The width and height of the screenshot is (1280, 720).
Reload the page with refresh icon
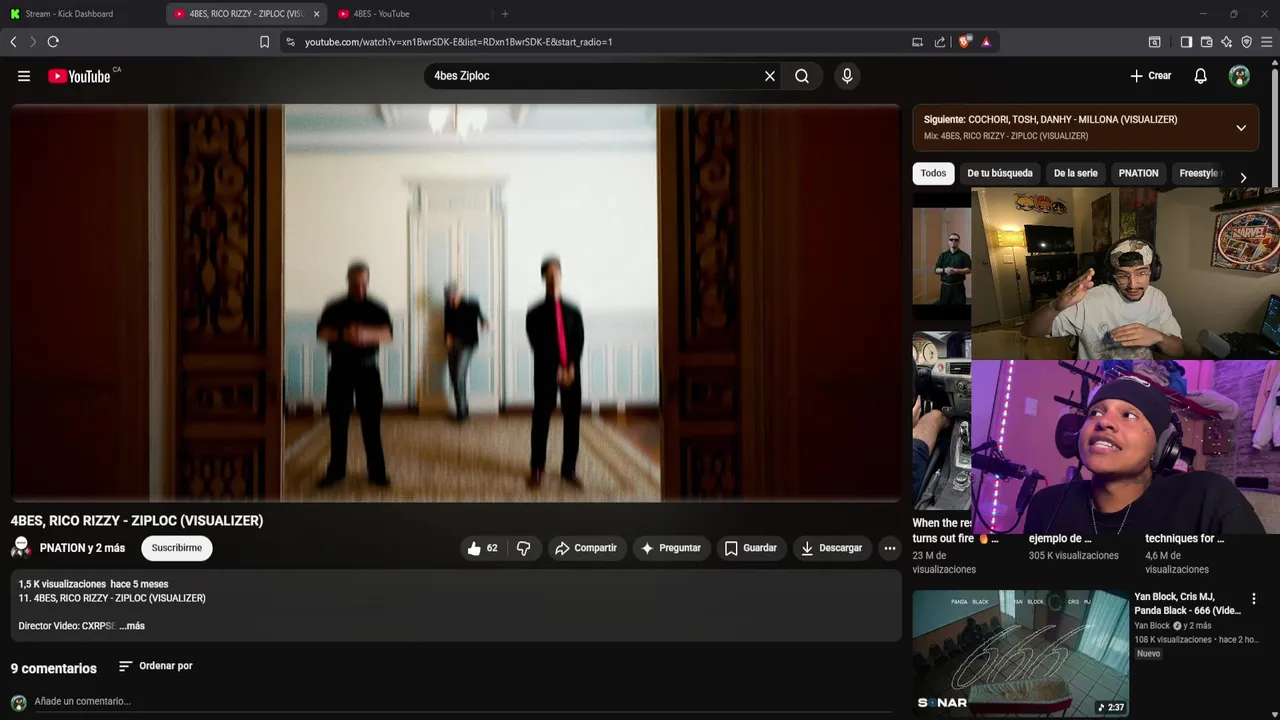pyautogui.click(x=53, y=42)
